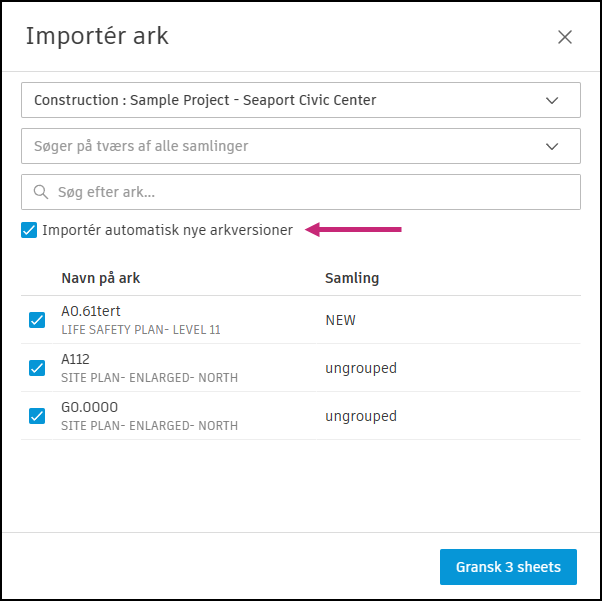Click the 'Samling' column header
This screenshot has width=602, height=601.
(x=352, y=278)
